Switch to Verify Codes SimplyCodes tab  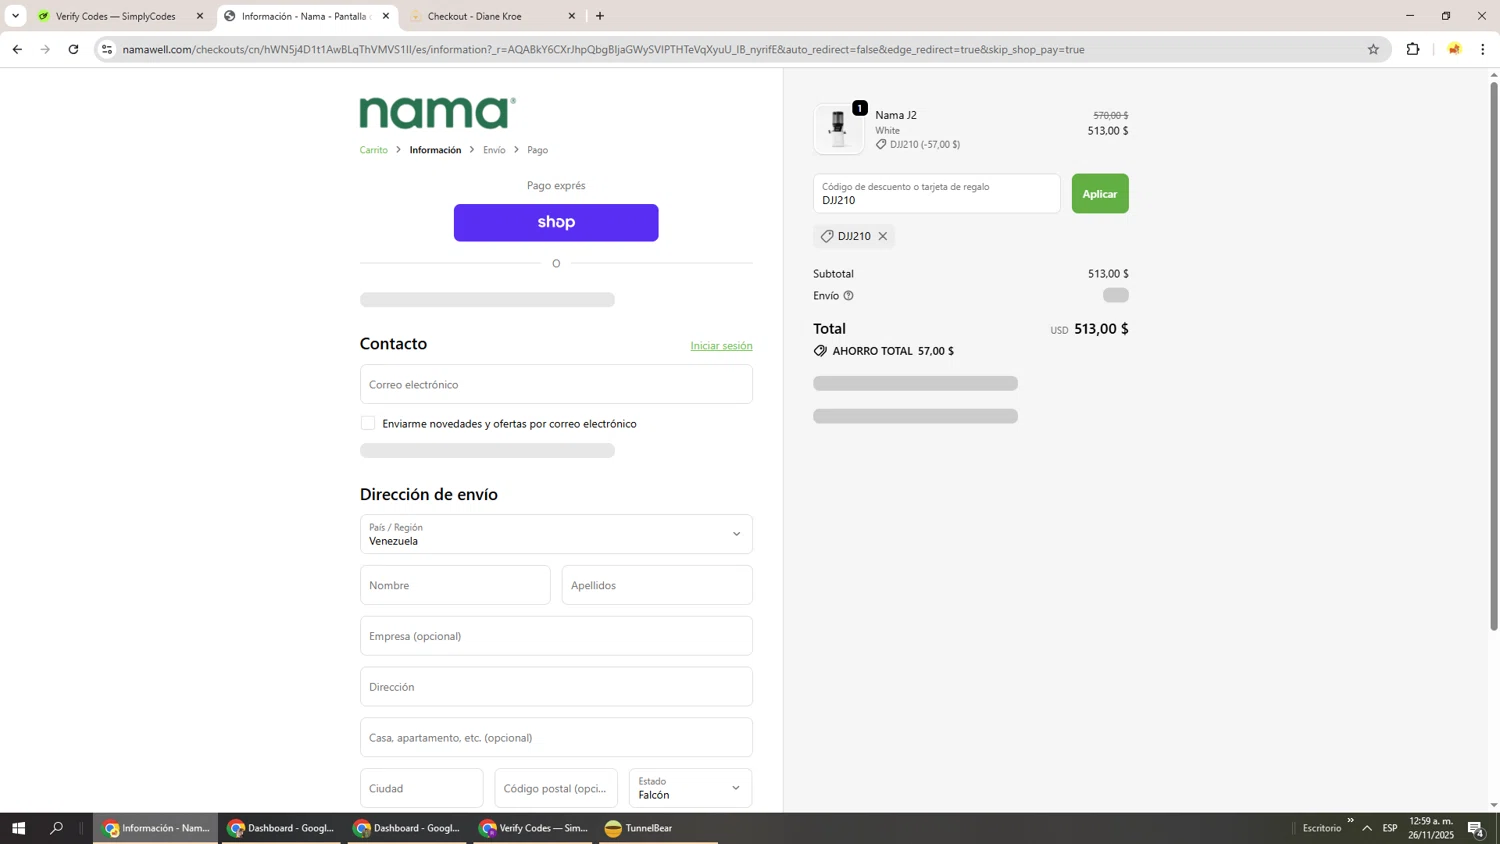pos(115,16)
